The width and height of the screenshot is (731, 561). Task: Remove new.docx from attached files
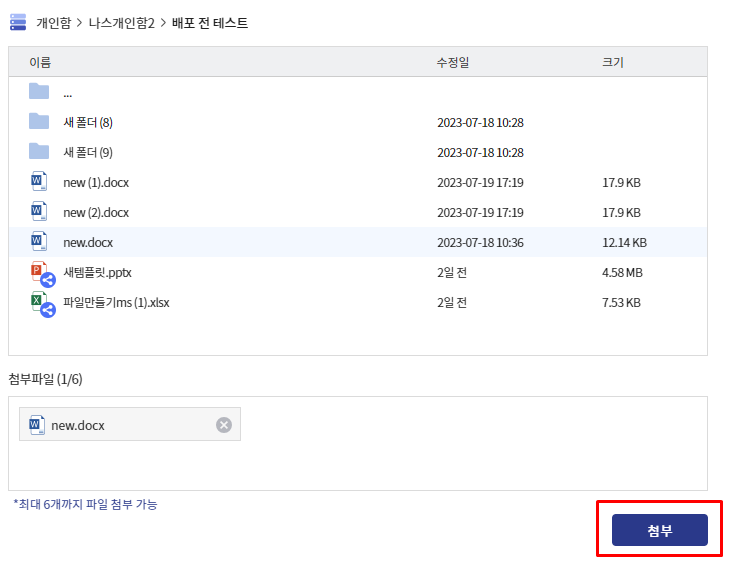224,425
